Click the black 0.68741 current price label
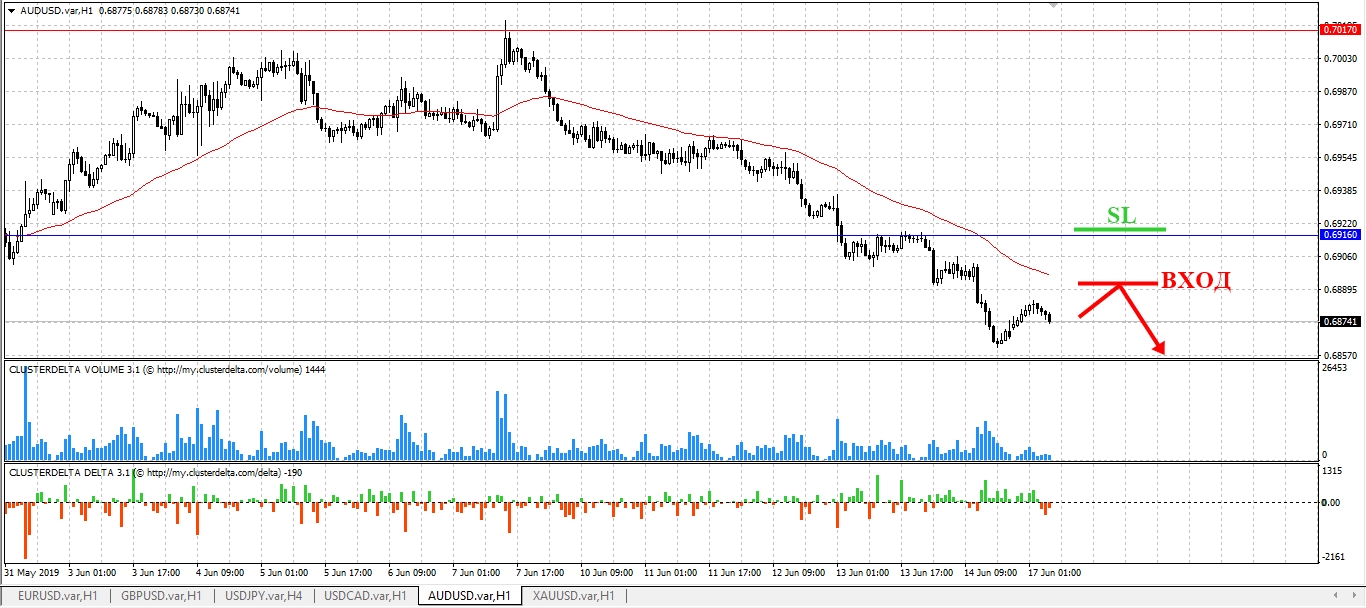The width and height of the screenshot is (1366, 608). click(x=1341, y=322)
